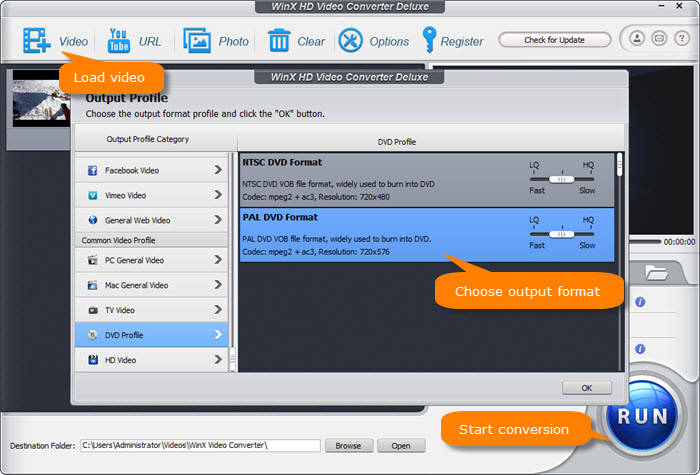Confirm with the OK button

coord(587,388)
